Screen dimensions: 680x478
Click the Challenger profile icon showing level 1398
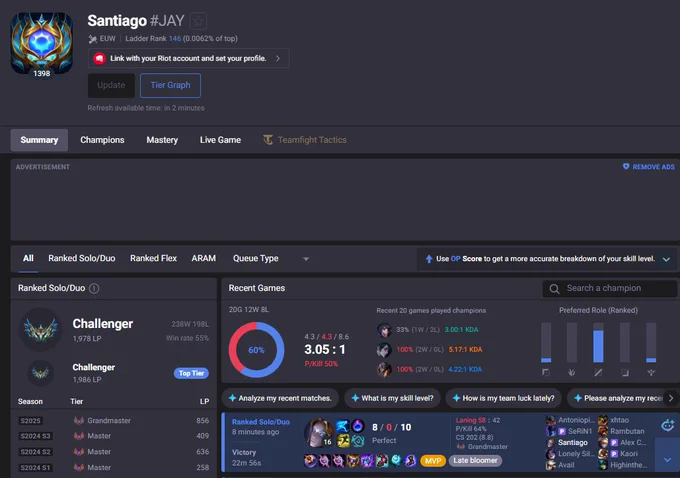pyautogui.click(x=42, y=43)
